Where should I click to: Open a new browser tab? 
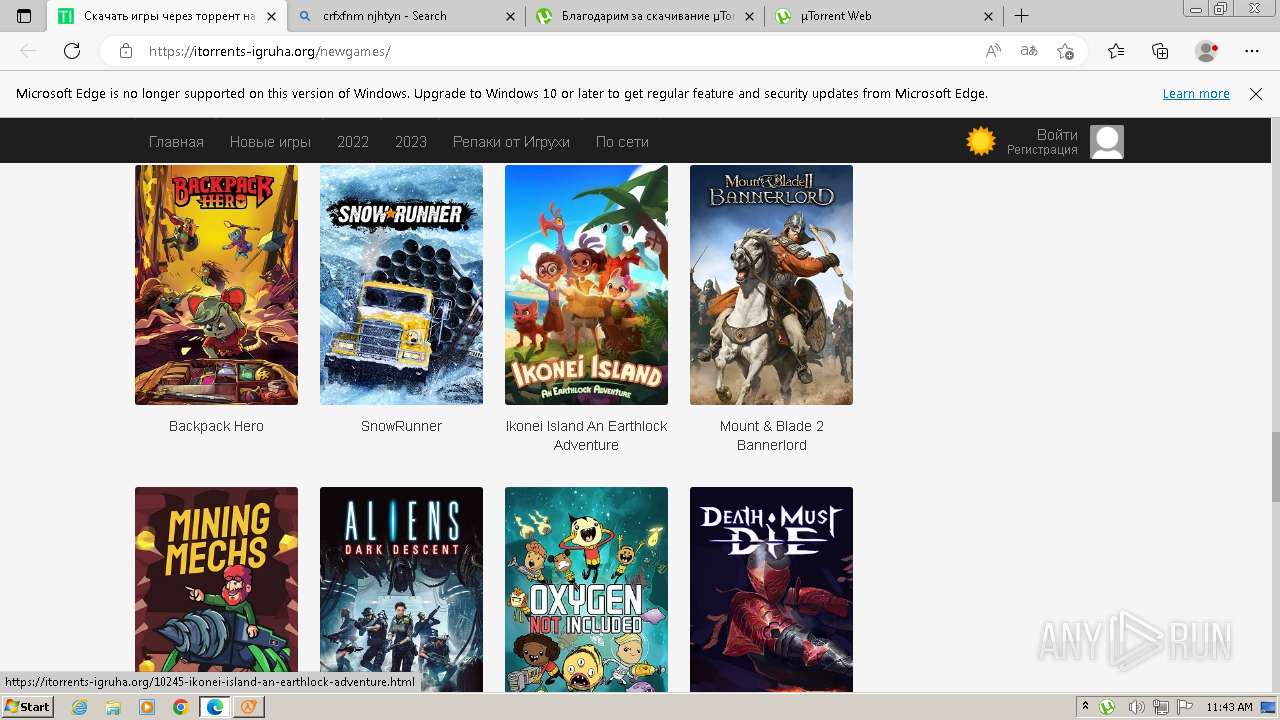pos(1021,16)
